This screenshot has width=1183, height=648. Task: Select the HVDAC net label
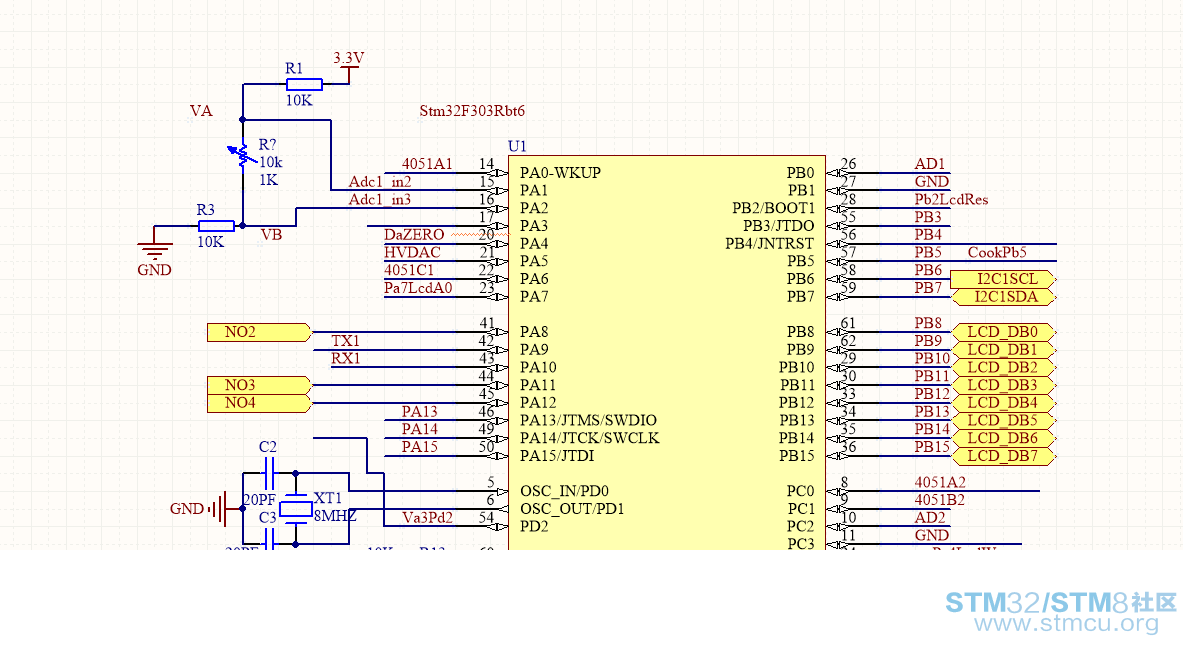click(x=412, y=253)
